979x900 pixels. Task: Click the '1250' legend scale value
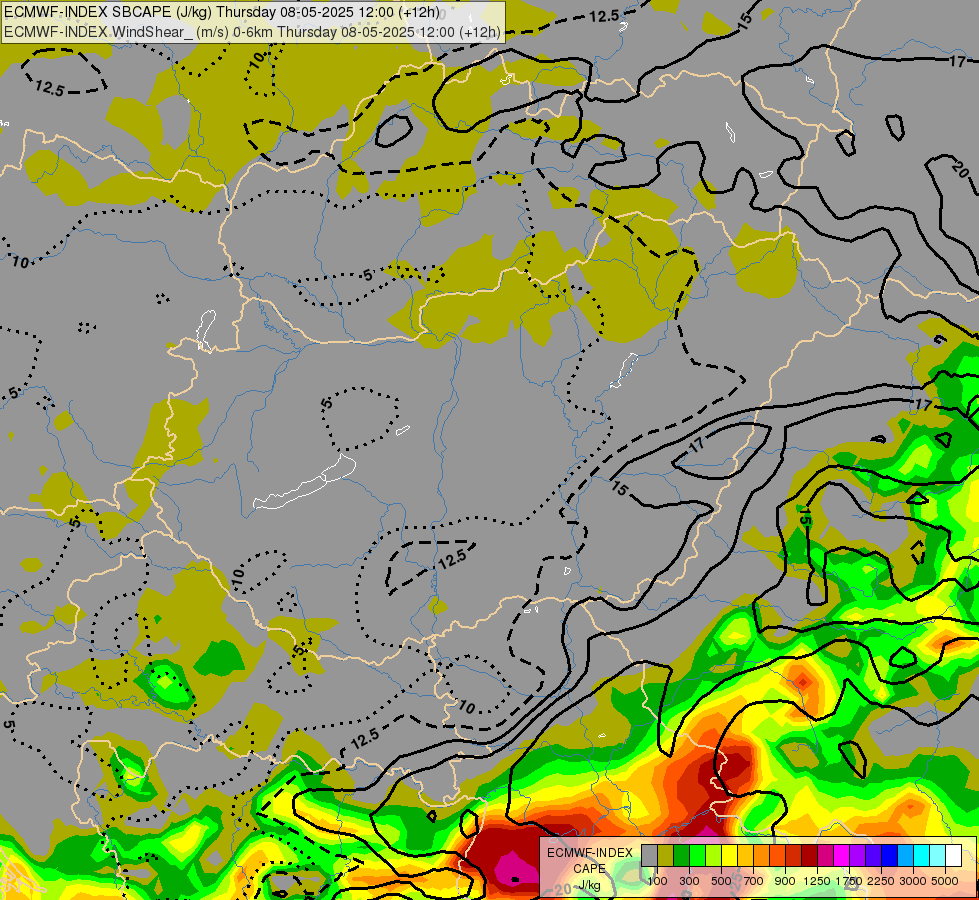(817, 881)
